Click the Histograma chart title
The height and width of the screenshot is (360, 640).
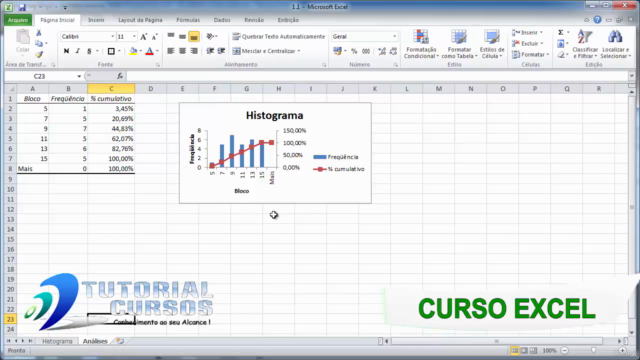point(275,116)
